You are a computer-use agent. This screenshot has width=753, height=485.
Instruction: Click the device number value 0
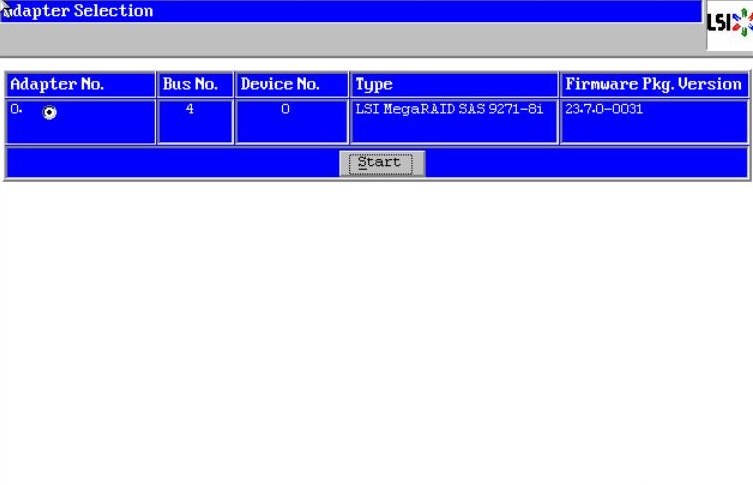click(285, 109)
